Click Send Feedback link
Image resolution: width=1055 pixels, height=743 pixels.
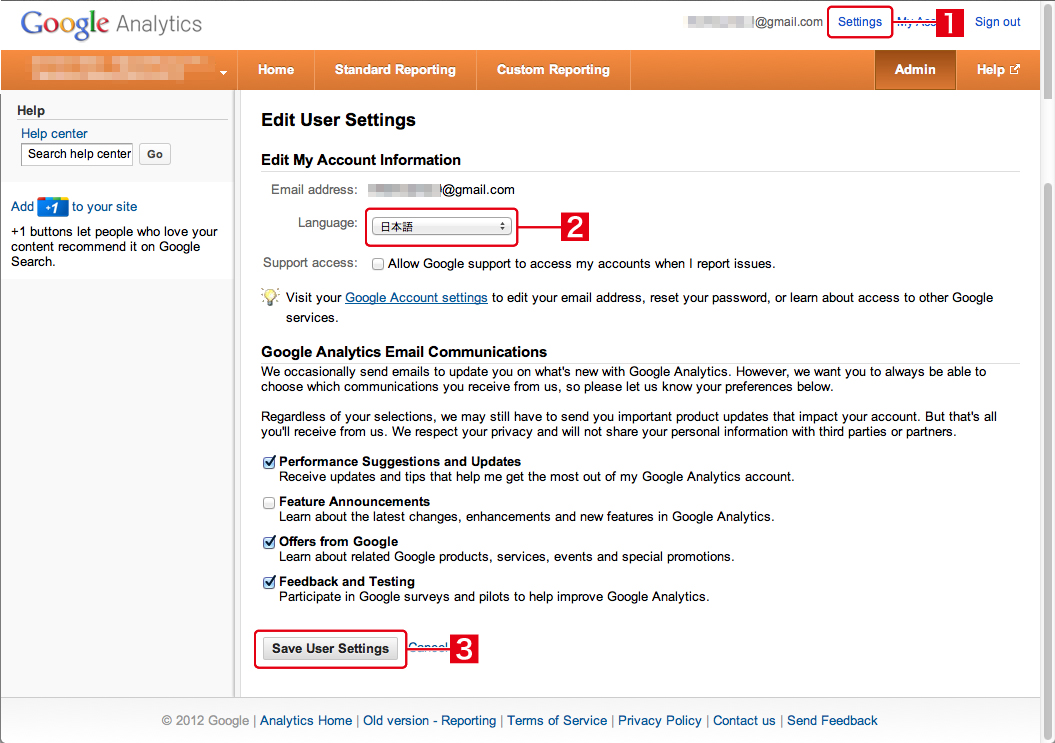point(832,720)
